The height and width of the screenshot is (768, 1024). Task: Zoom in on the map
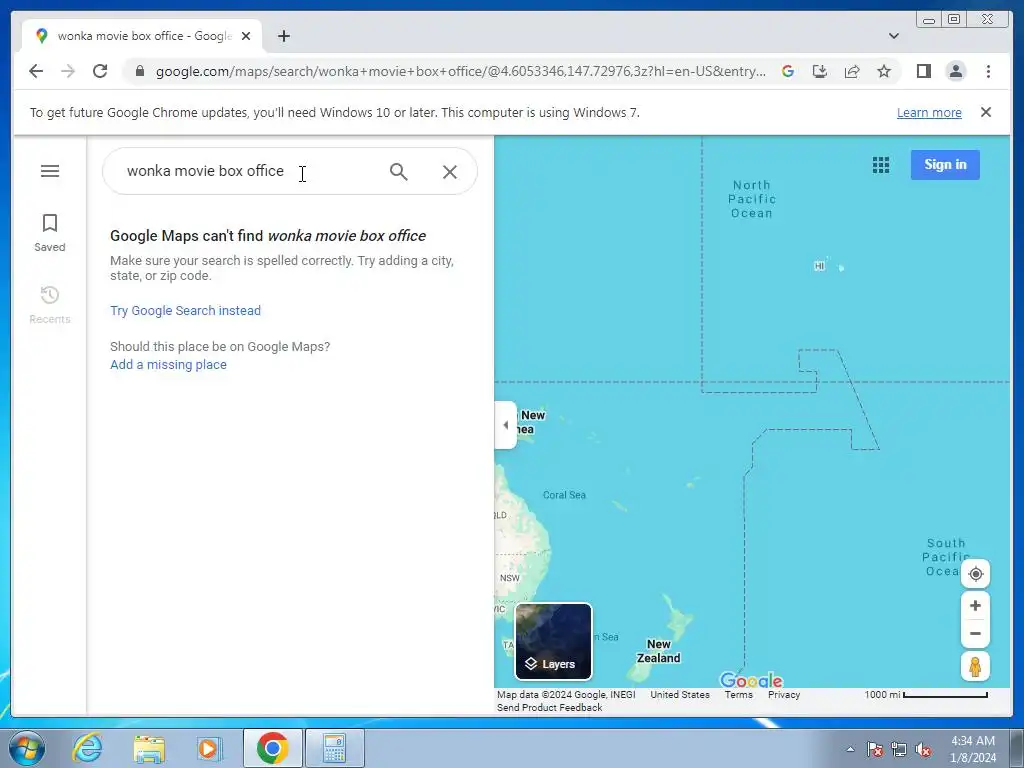point(975,606)
